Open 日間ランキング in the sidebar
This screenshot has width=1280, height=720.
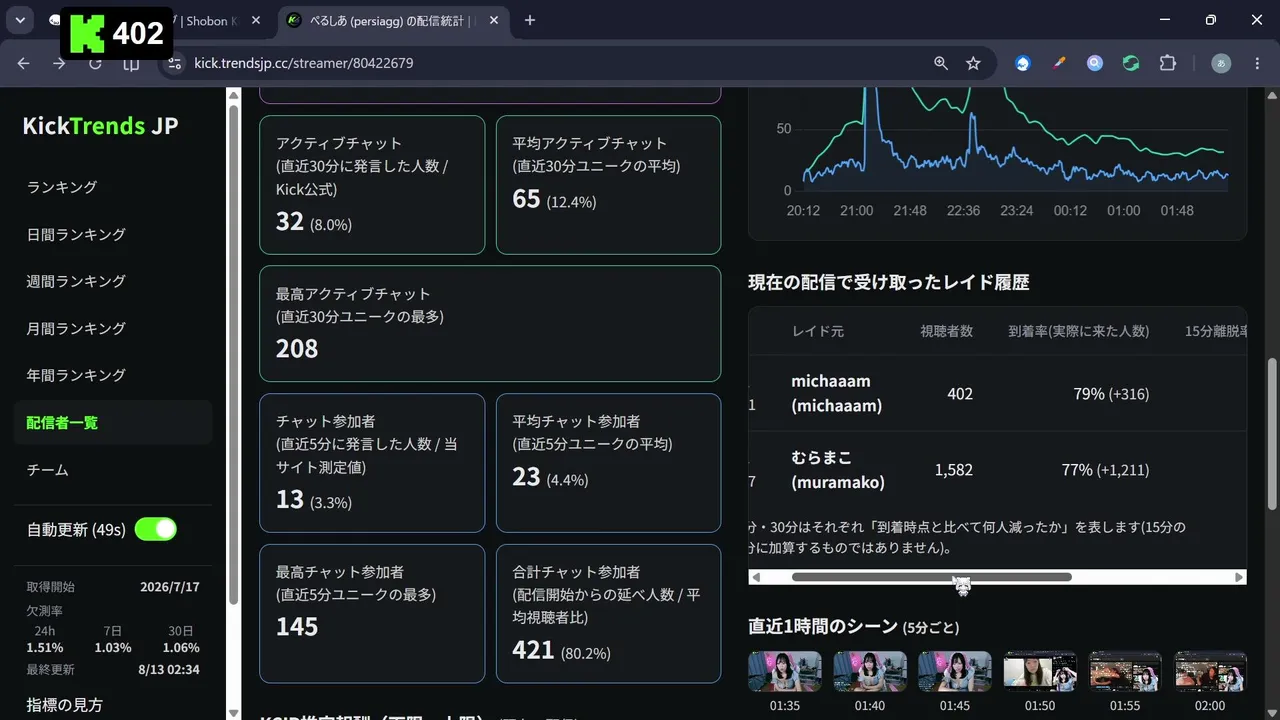coord(113,234)
